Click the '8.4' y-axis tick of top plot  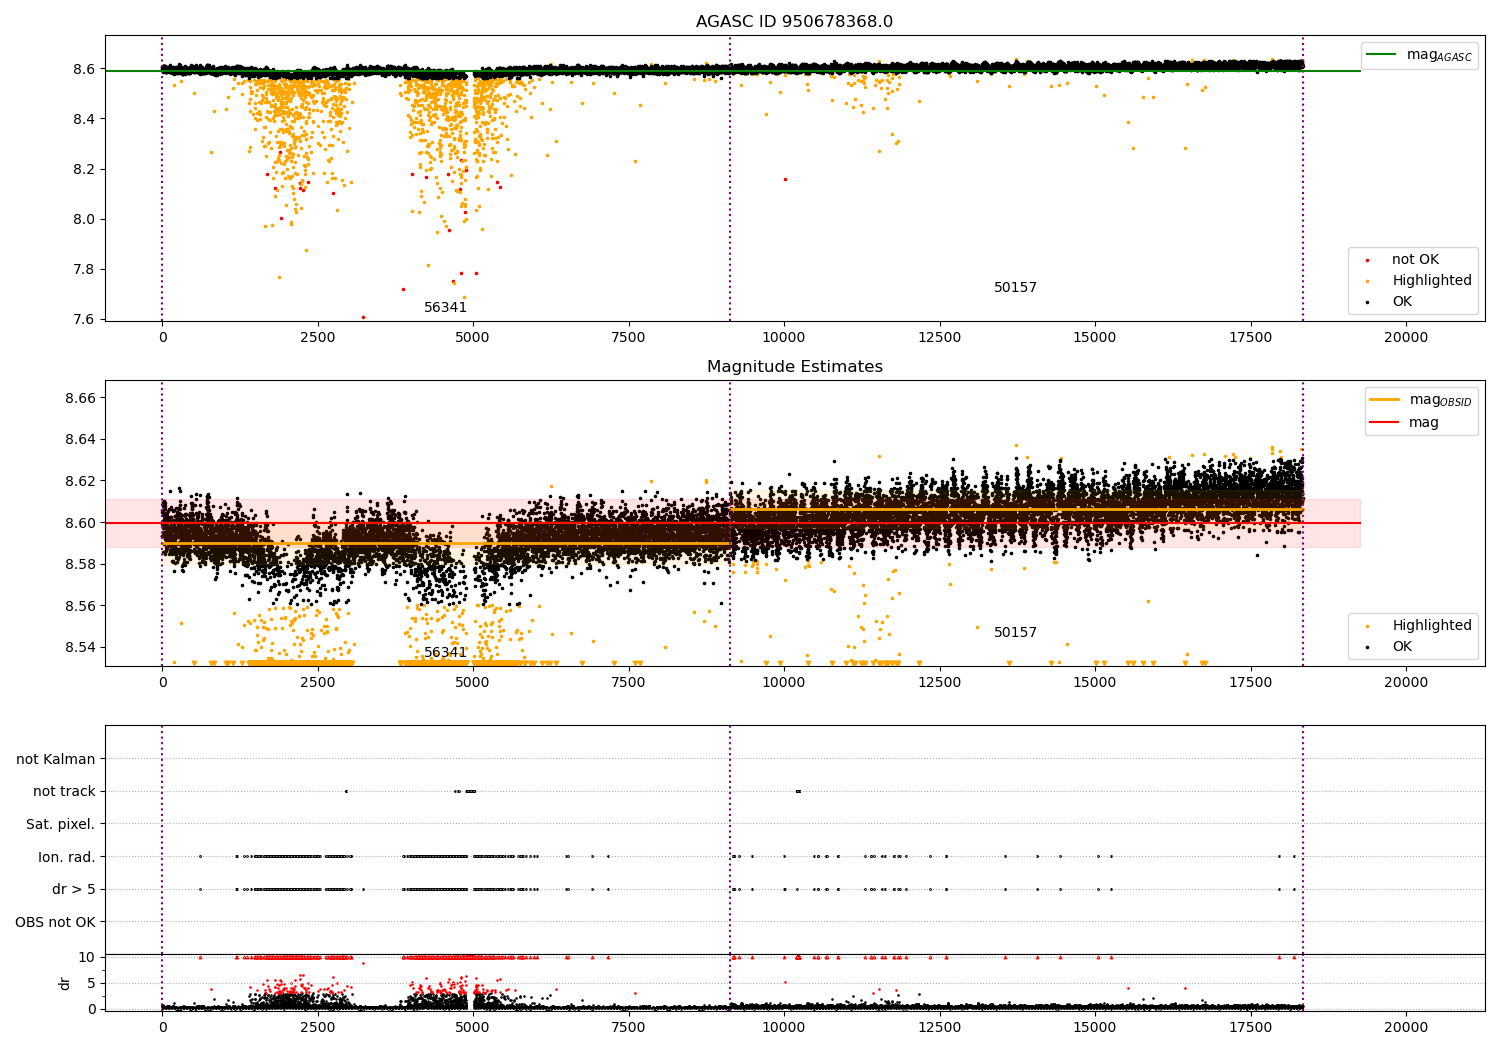tap(85, 119)
